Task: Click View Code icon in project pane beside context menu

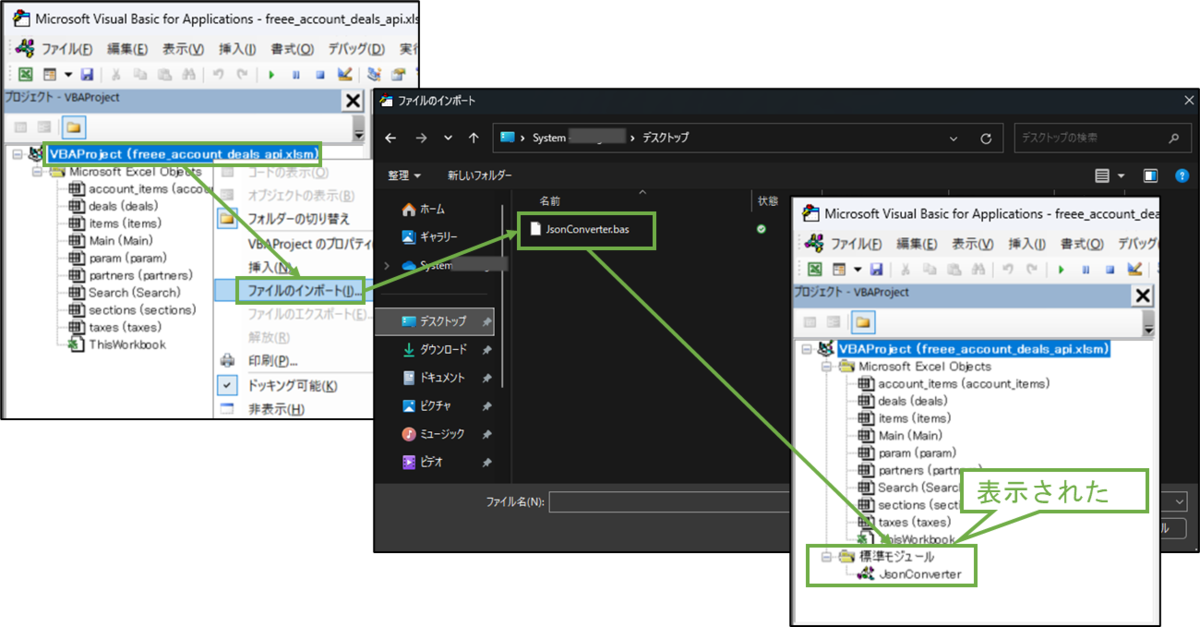Action: [x=20, y=127]
